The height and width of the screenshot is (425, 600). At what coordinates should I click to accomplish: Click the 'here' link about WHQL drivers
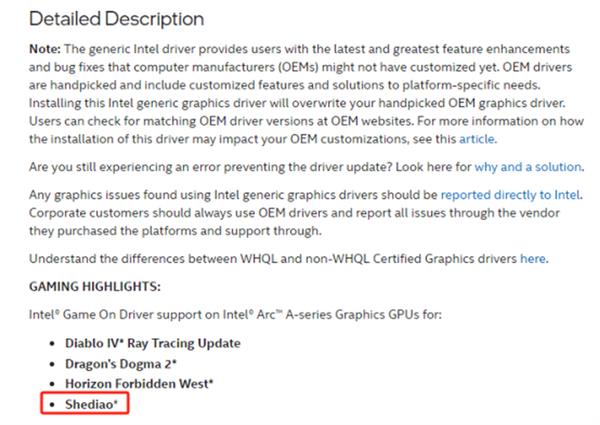(533, 259)
